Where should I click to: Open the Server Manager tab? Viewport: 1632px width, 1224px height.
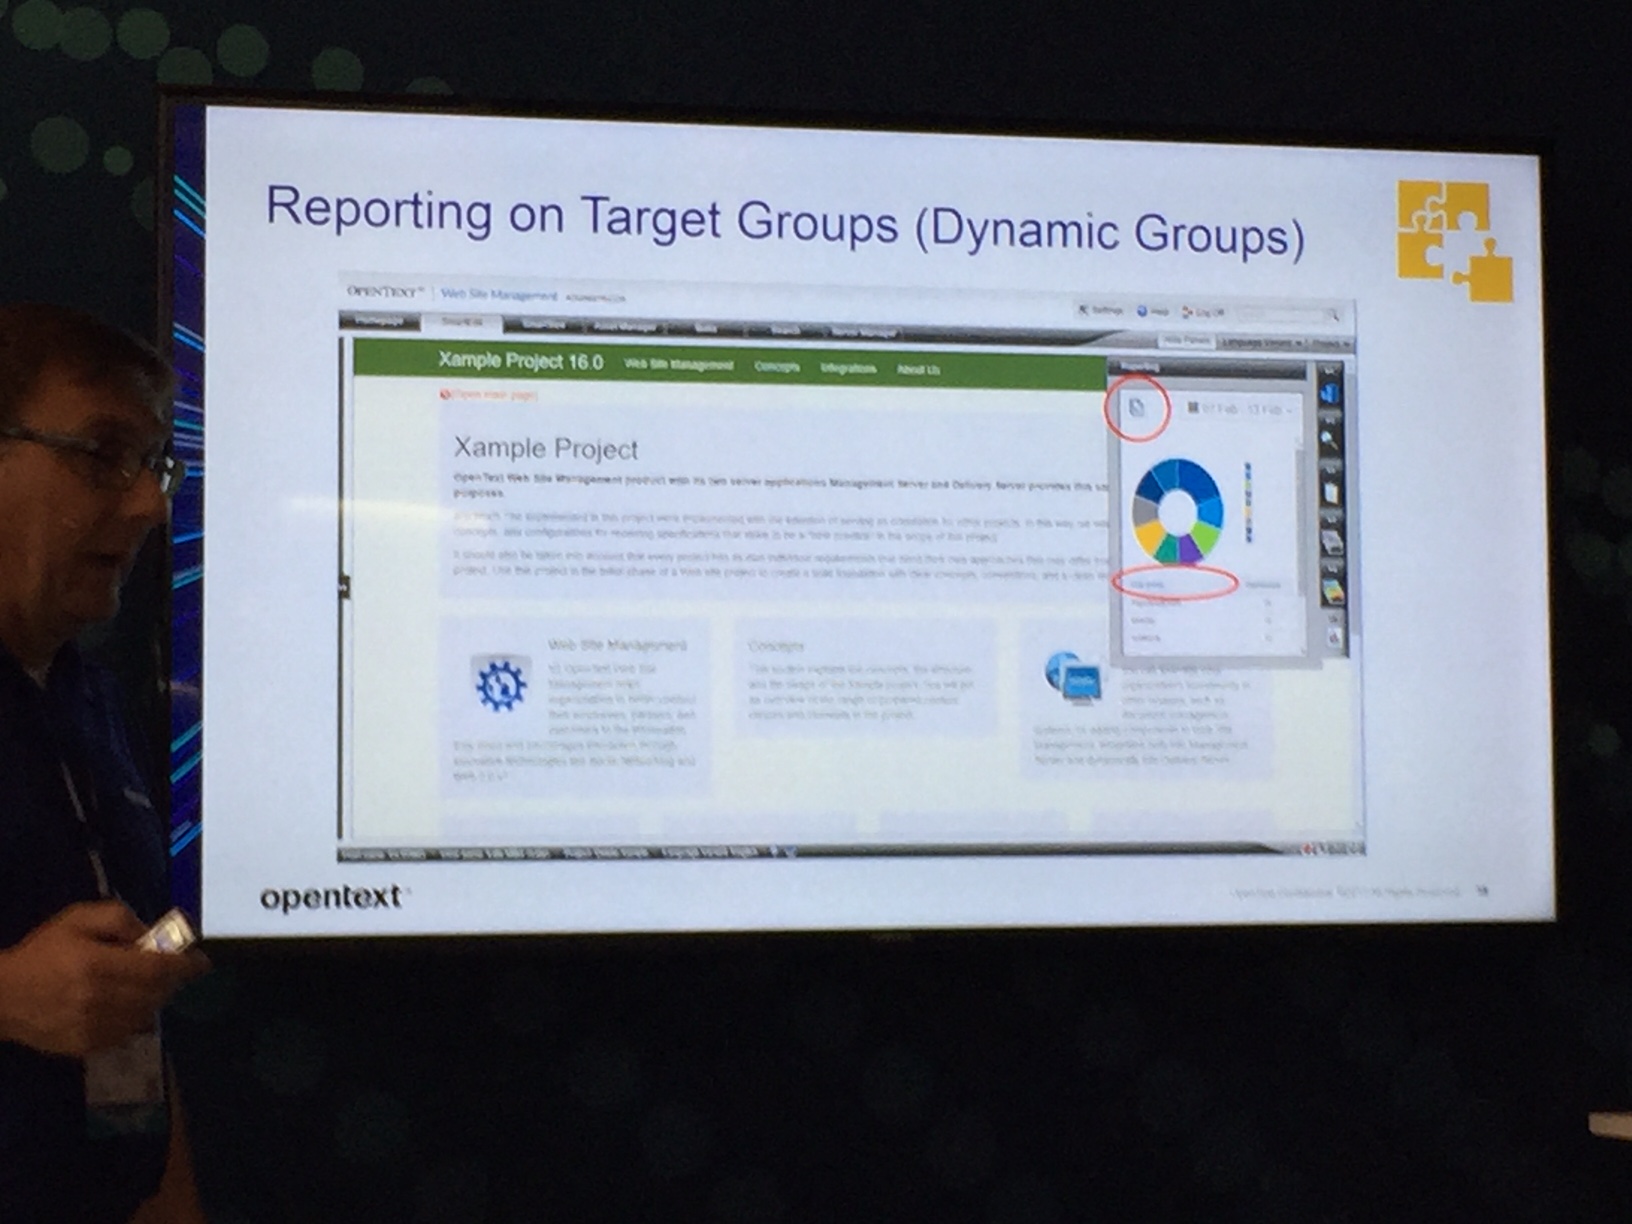(x=864, y=332)
